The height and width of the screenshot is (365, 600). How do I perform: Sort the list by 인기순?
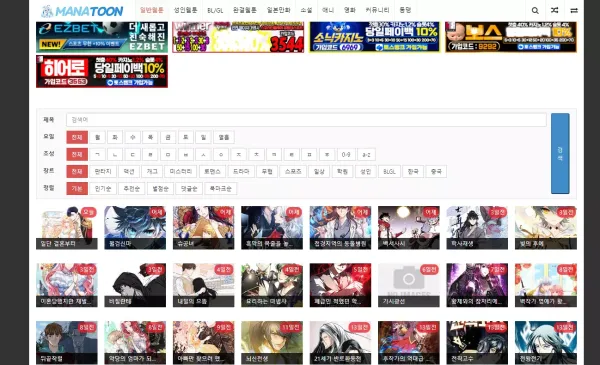tap(103, 189)
